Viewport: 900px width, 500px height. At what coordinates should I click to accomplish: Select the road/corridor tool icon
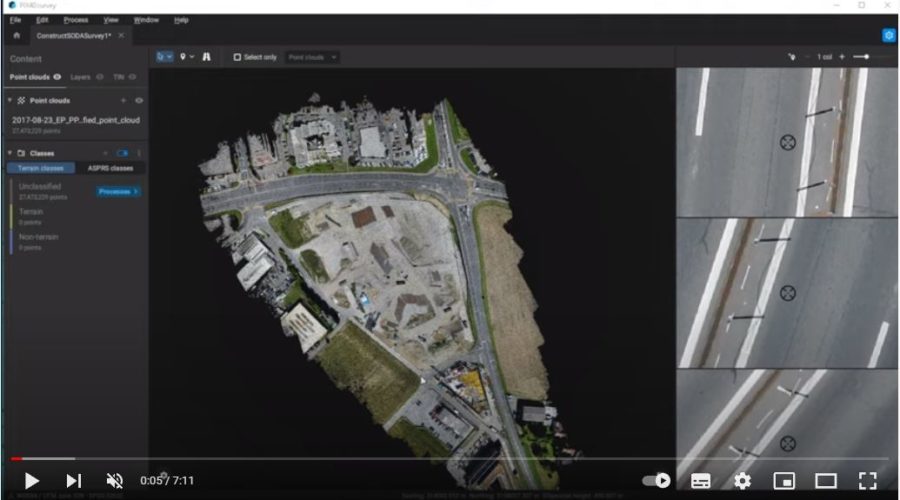pos(207,57)
